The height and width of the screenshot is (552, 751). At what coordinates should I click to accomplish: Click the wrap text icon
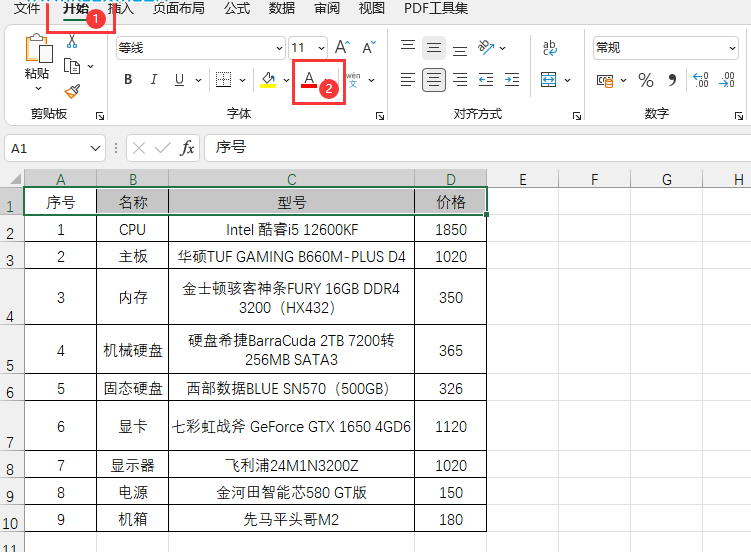(549, 47)
